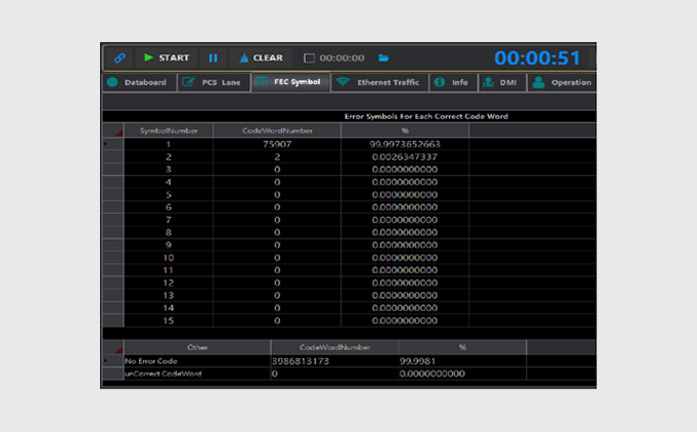Go to the Ethernet Traffic tab

click(x=380, y=82)
